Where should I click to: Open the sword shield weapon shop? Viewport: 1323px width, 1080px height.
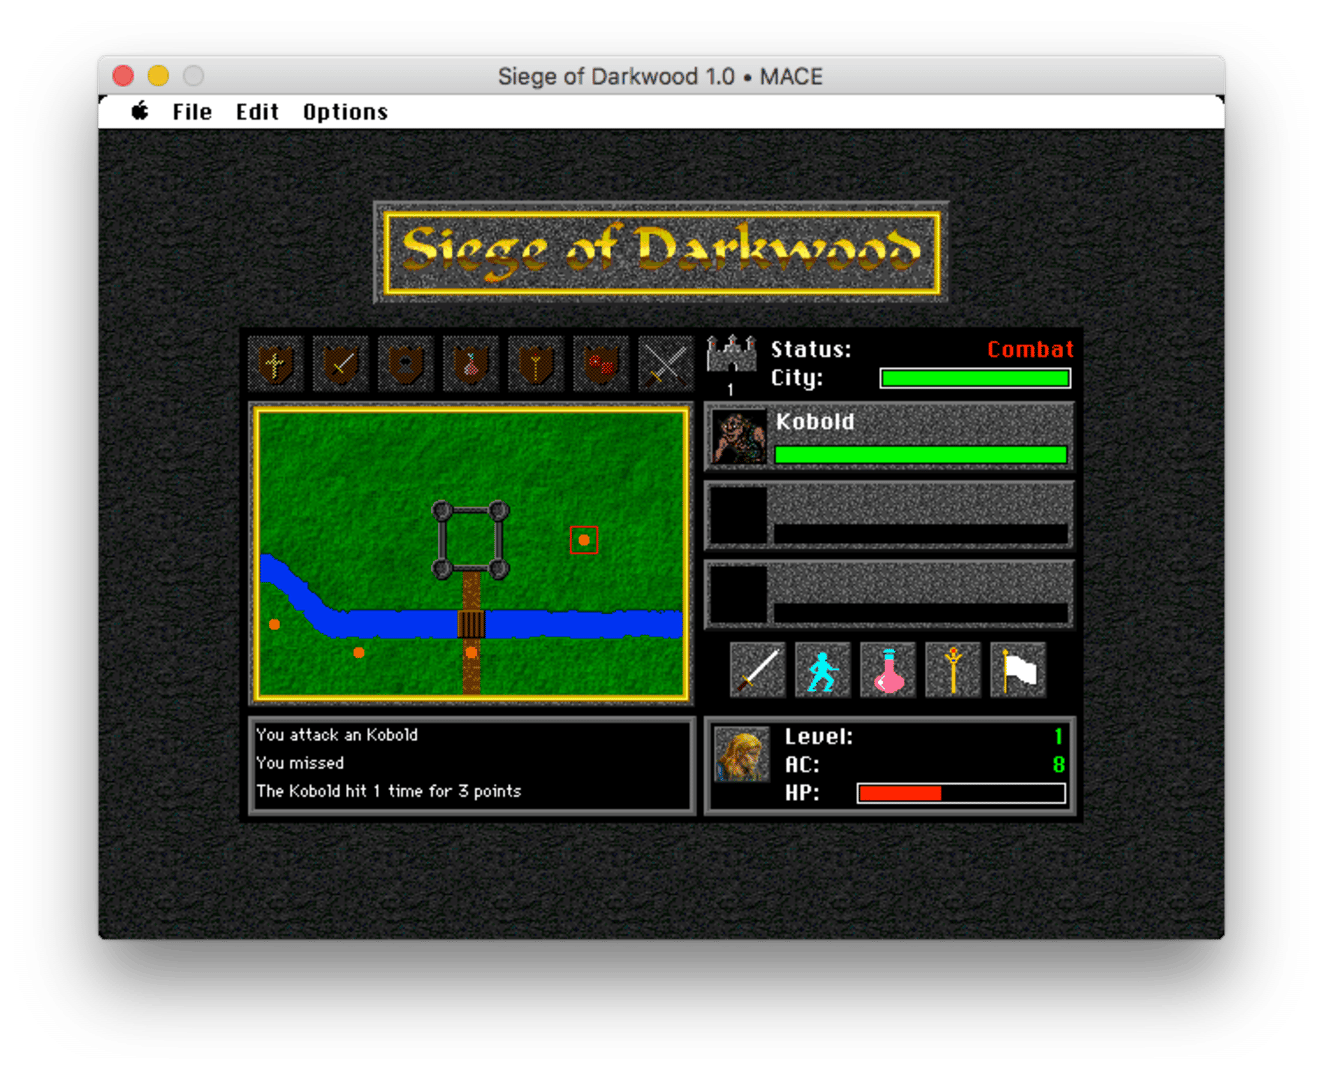pos(341,363)
